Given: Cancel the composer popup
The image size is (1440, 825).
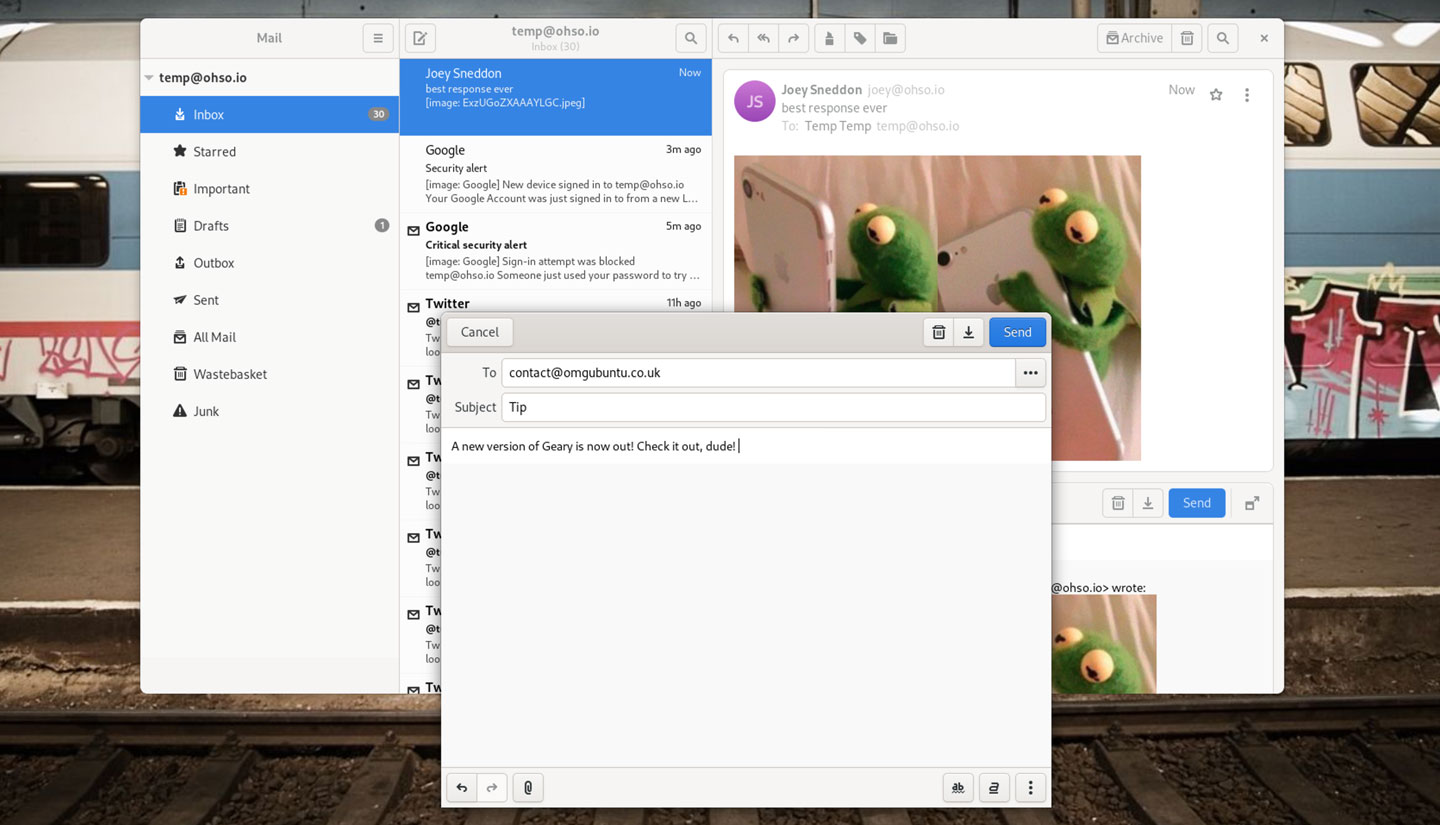Looking at the screenshot, I should click(479, 332).
